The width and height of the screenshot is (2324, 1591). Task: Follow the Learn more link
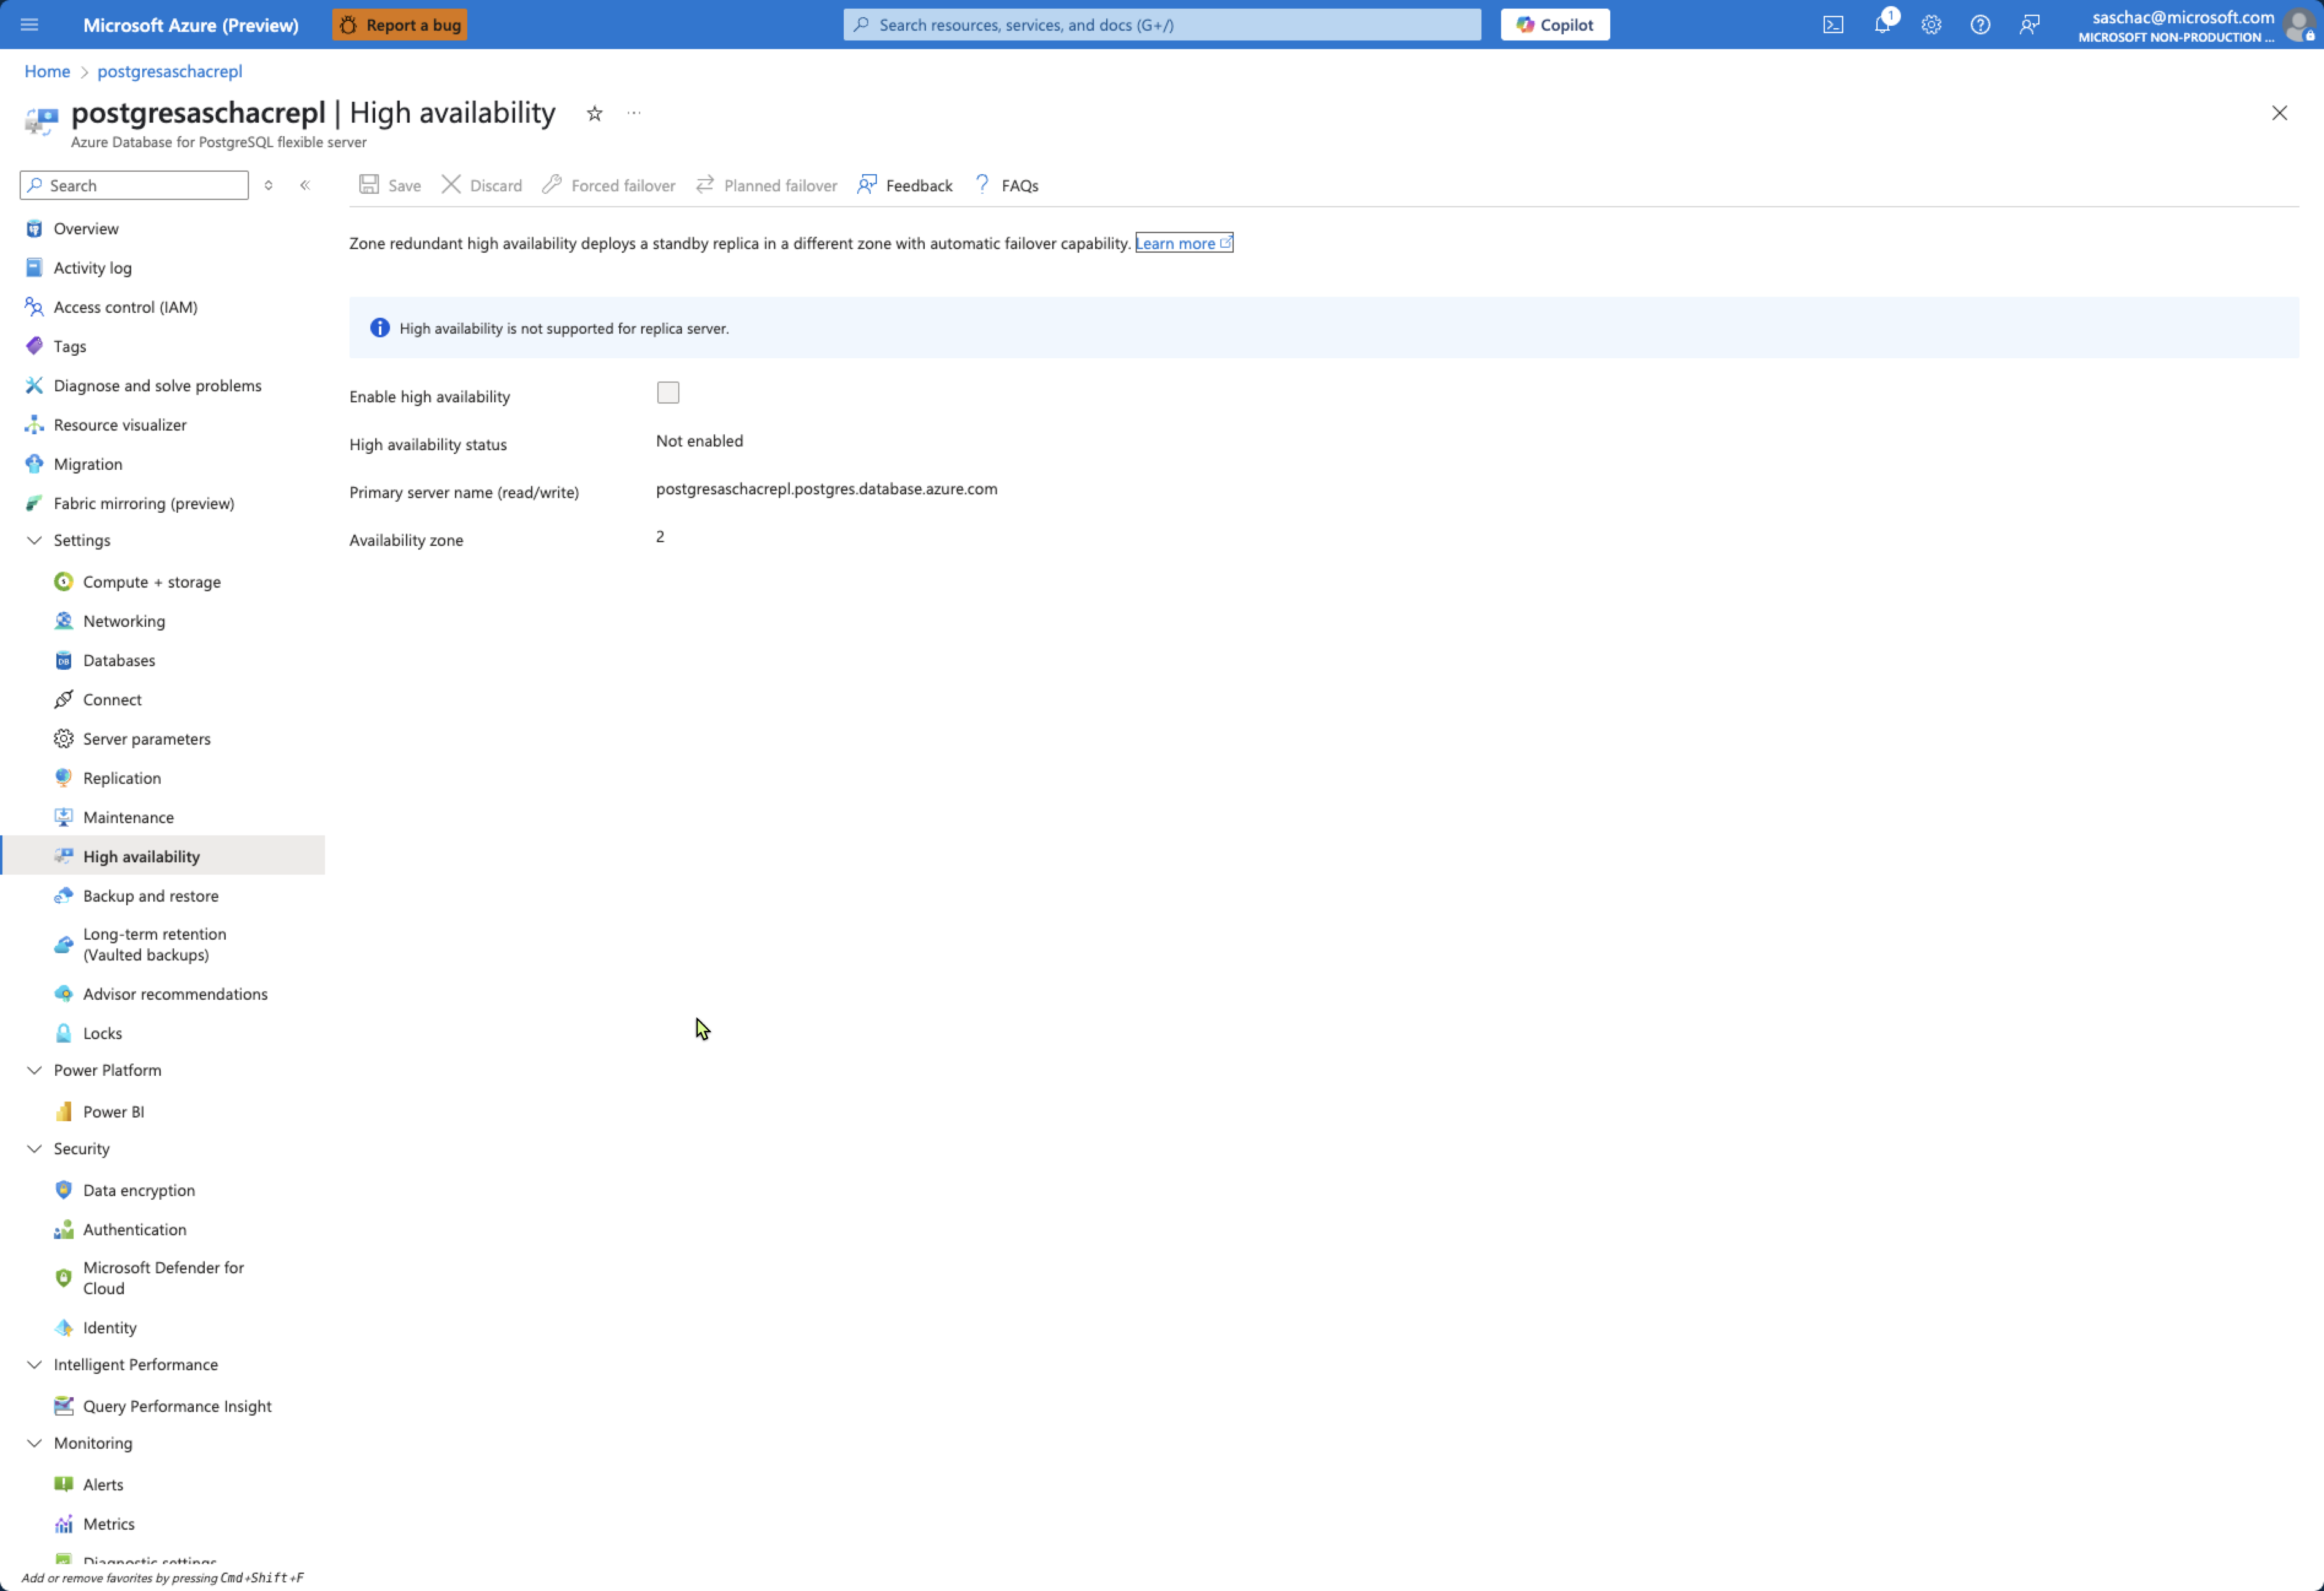click(1184, 243)
